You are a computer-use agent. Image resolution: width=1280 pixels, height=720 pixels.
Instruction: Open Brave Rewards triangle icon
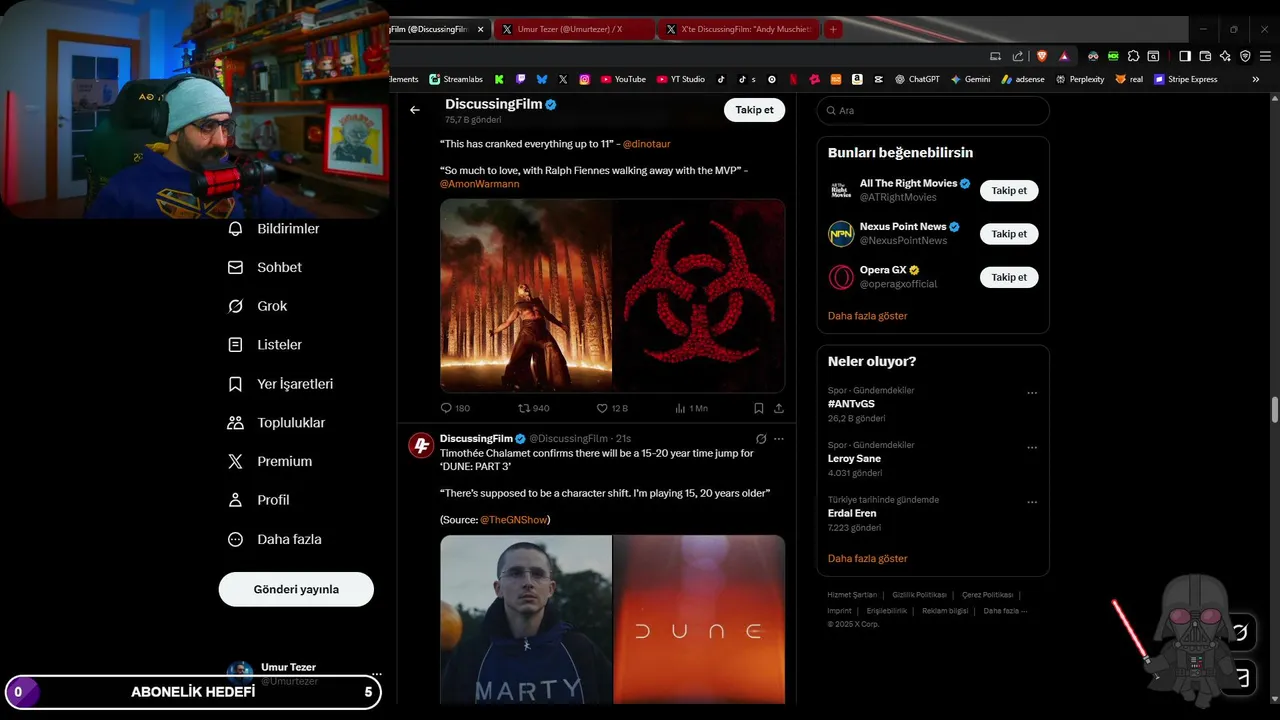(x=1064, y=56)
